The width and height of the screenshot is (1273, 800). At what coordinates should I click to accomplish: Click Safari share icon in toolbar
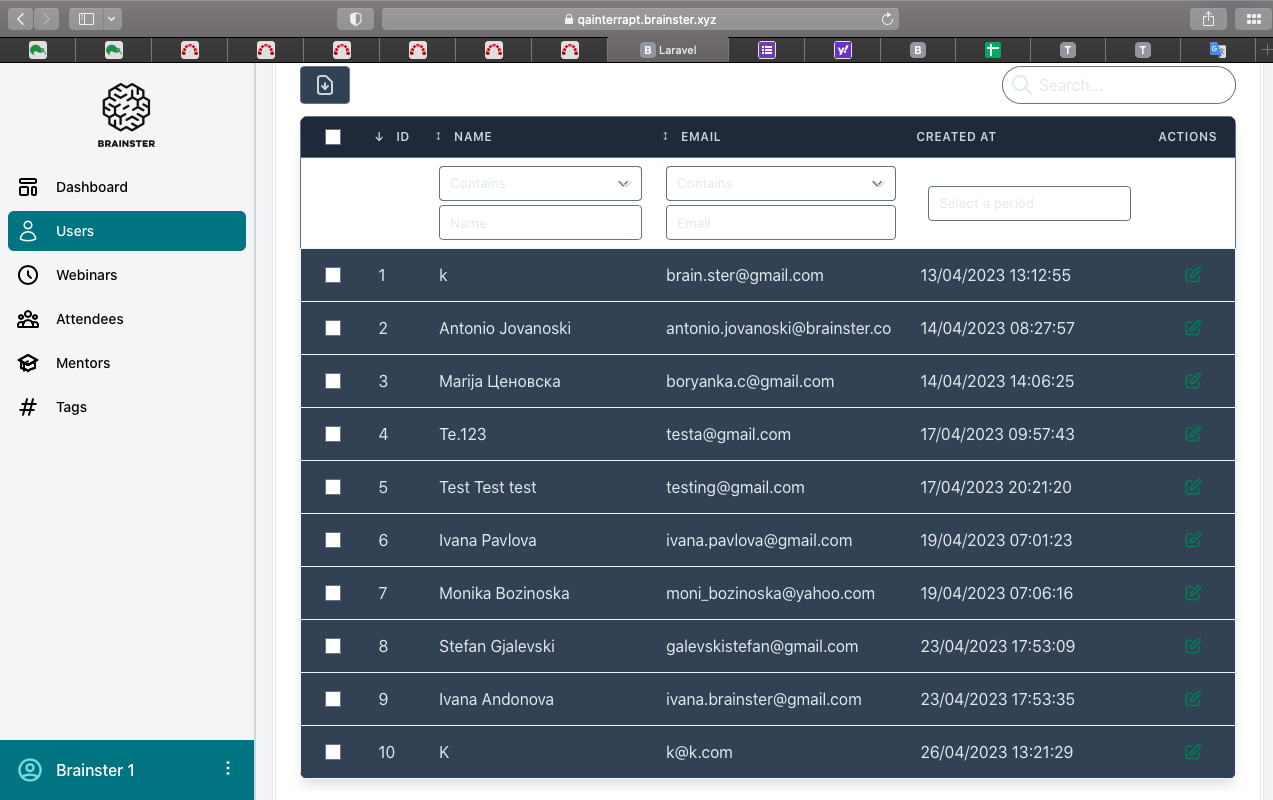(x=1208, y=19)
